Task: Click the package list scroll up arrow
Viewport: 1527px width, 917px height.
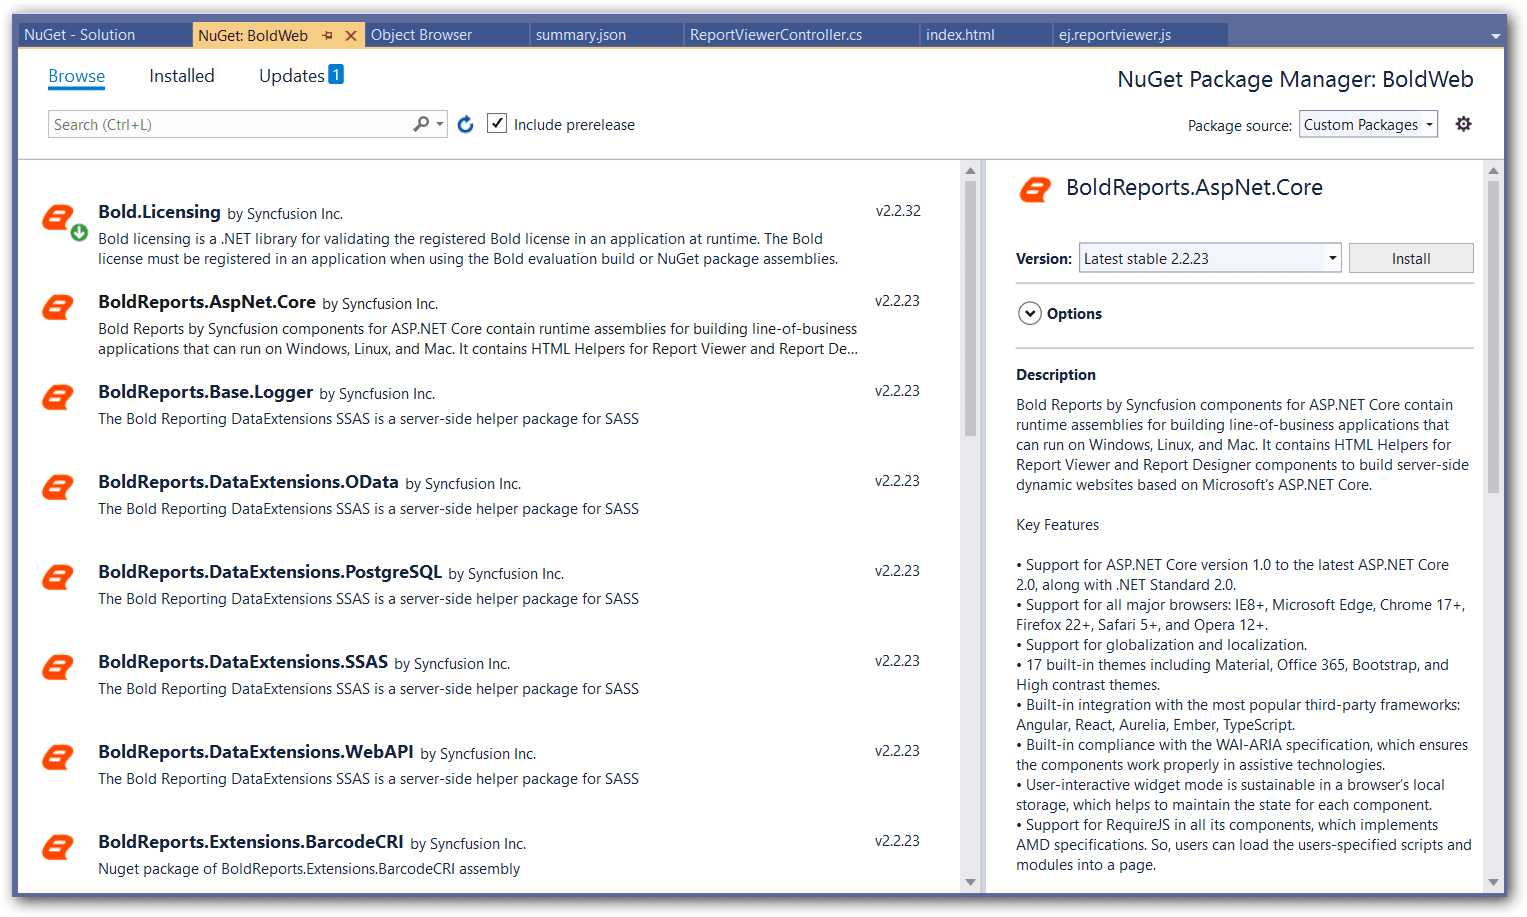Action: coord(970,171)
